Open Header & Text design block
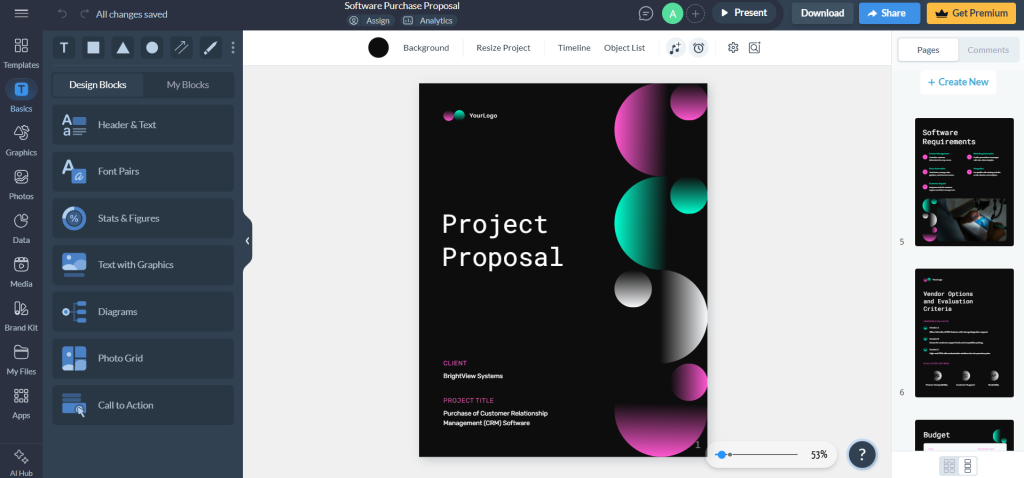Screen dimensions: 1024x478 pyautogui.click(x=143, y=125)
